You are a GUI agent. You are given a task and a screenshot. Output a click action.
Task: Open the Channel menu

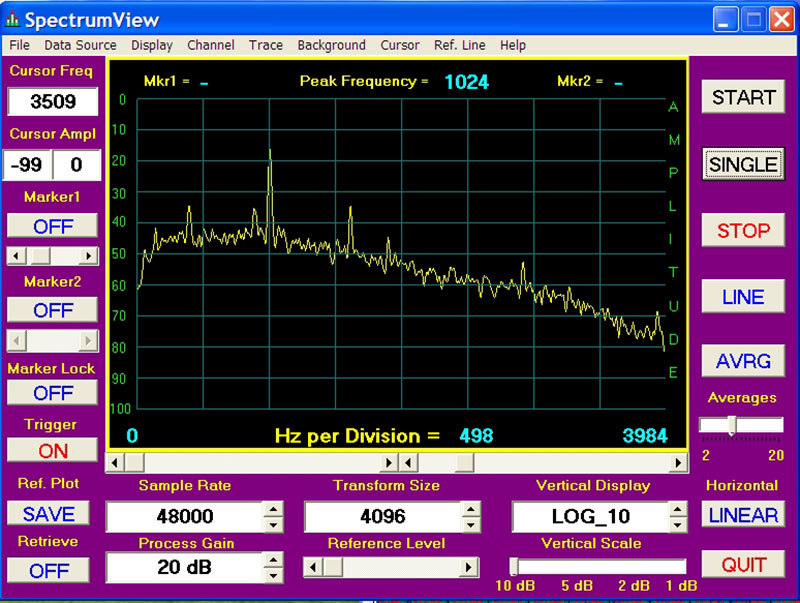[x=211, y=45]
